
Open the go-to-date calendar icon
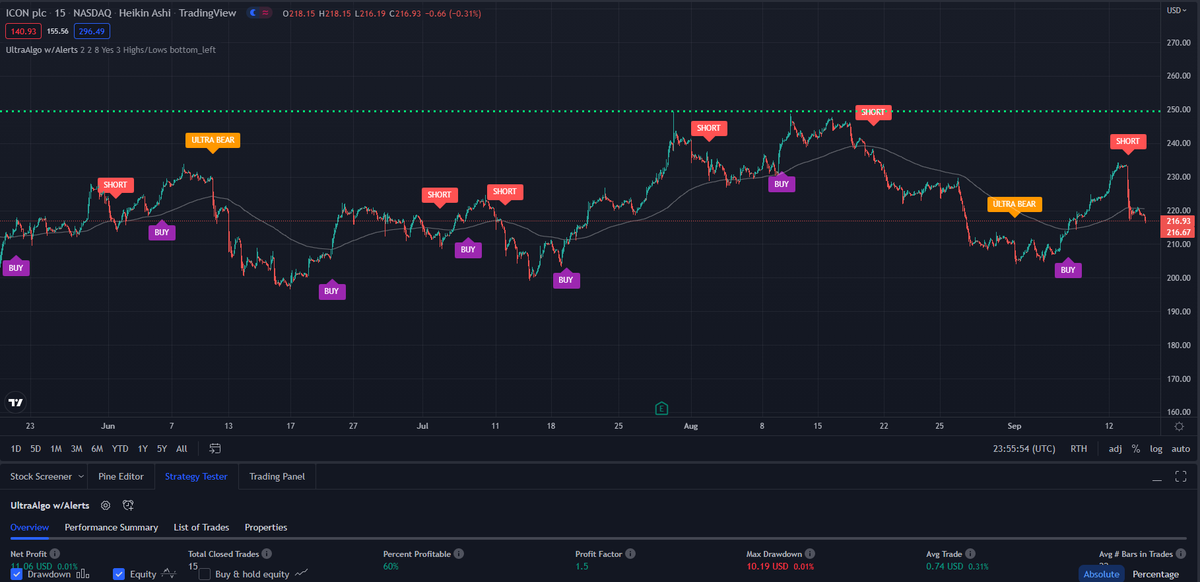pos(215,448)
